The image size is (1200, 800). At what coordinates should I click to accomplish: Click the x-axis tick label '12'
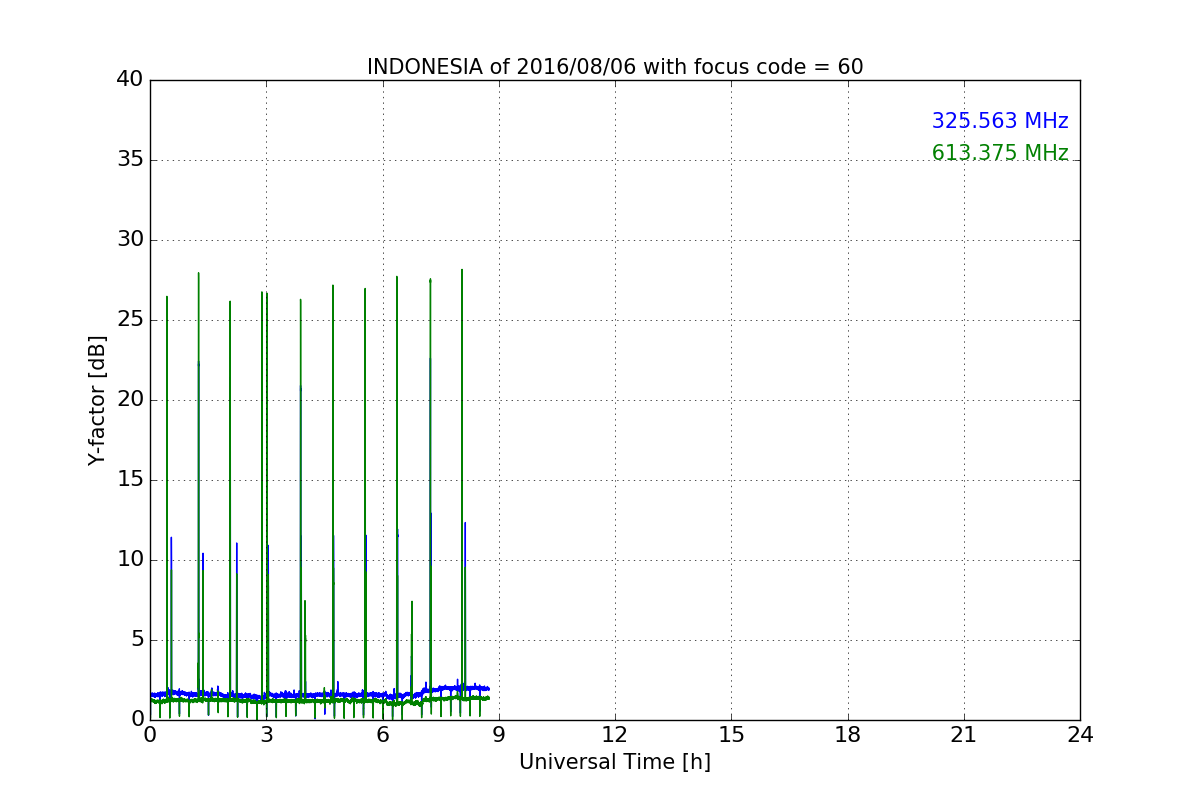click(x=615, y=735)
